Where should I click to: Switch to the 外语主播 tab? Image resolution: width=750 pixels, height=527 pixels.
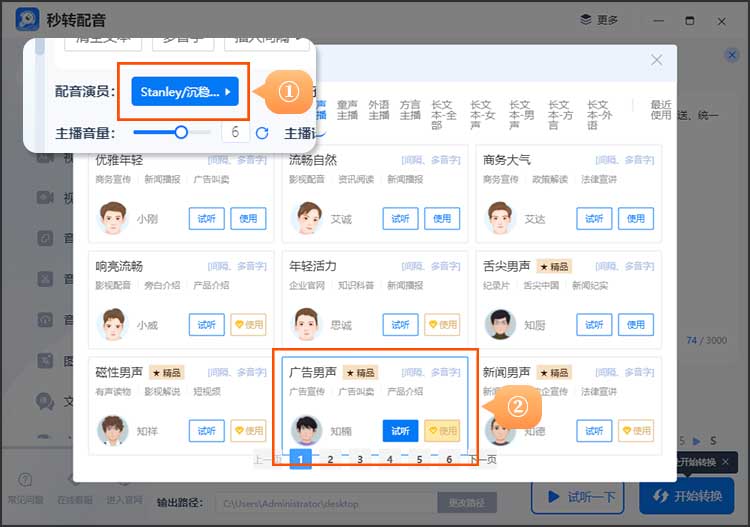point(379,110)
